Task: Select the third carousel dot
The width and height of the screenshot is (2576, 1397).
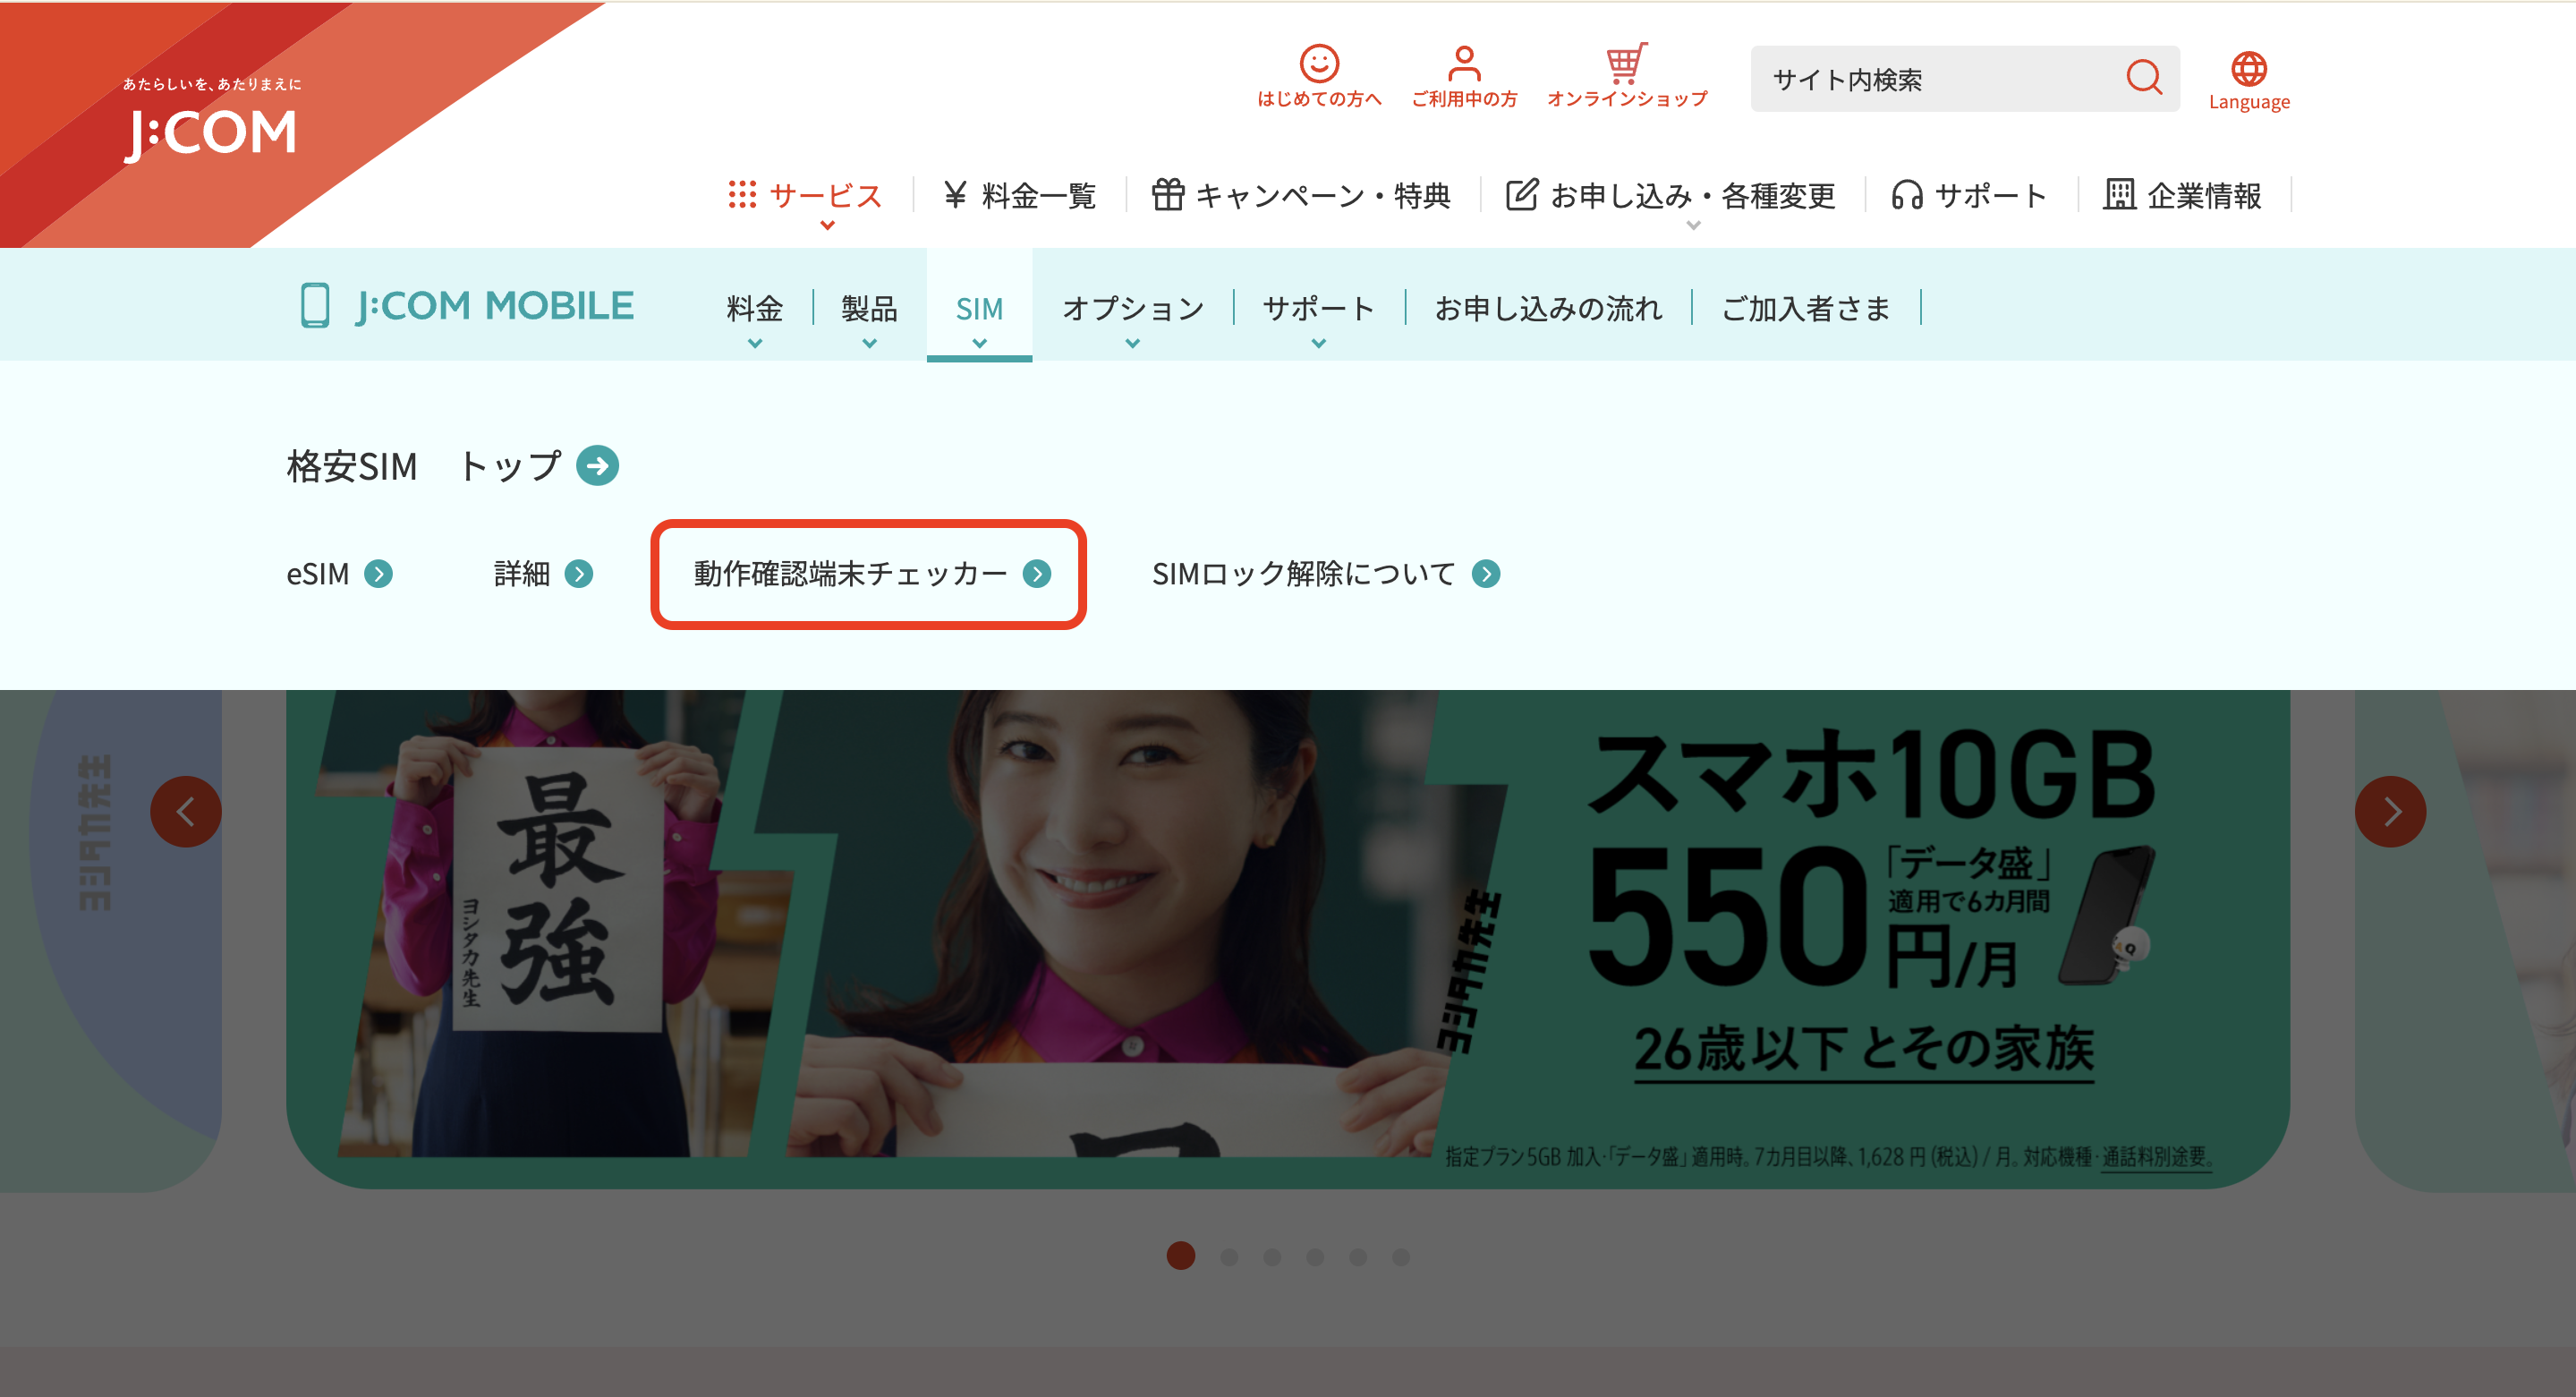Action: [x=1272, y=1257]
